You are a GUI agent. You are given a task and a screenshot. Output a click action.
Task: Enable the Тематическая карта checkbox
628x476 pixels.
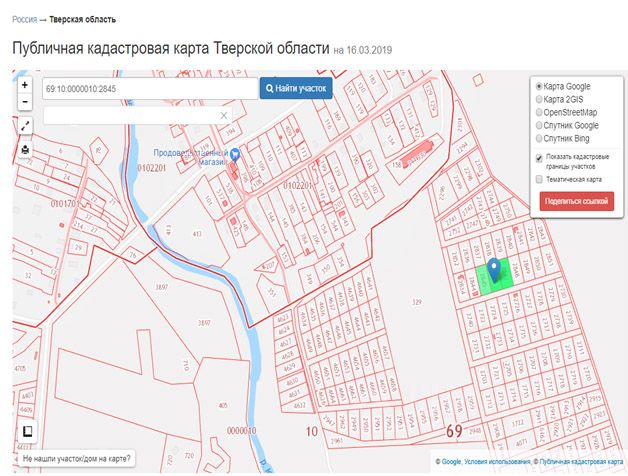tap(540, 180)
